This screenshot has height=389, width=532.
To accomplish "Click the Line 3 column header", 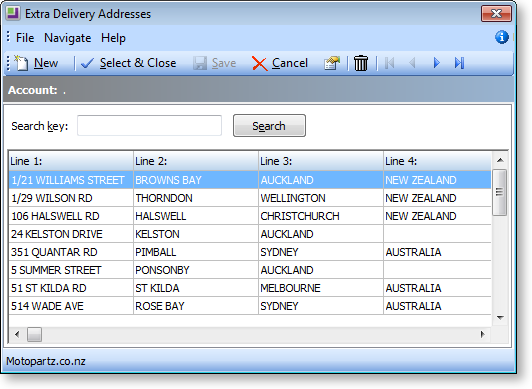I will 321,161.
